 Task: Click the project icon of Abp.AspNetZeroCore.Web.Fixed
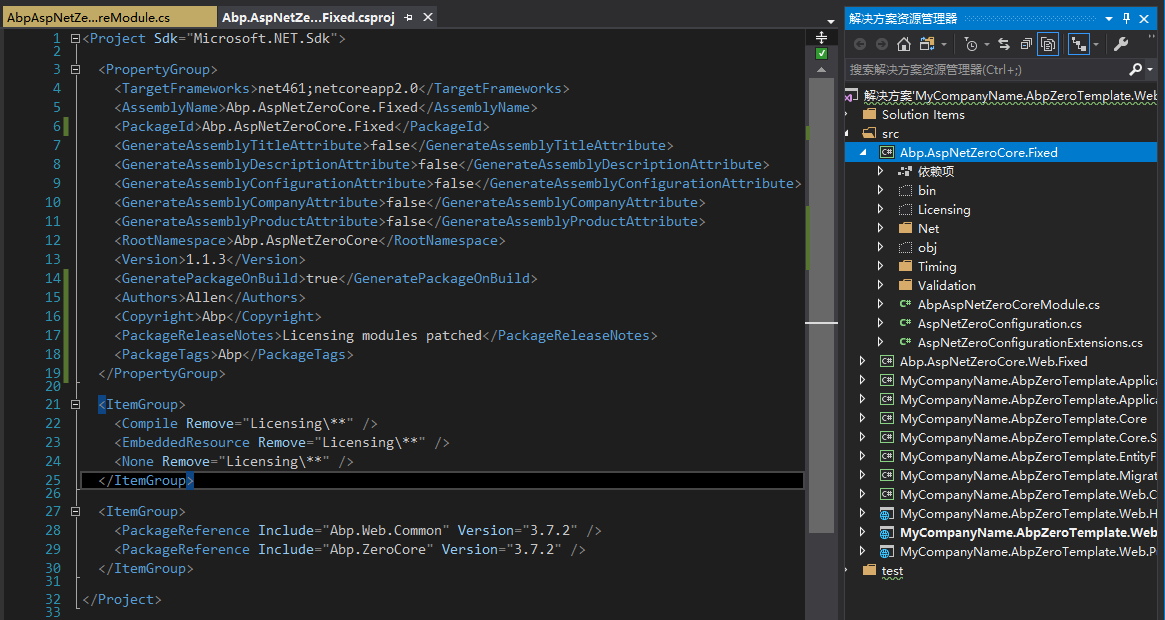tap(886, 361)
